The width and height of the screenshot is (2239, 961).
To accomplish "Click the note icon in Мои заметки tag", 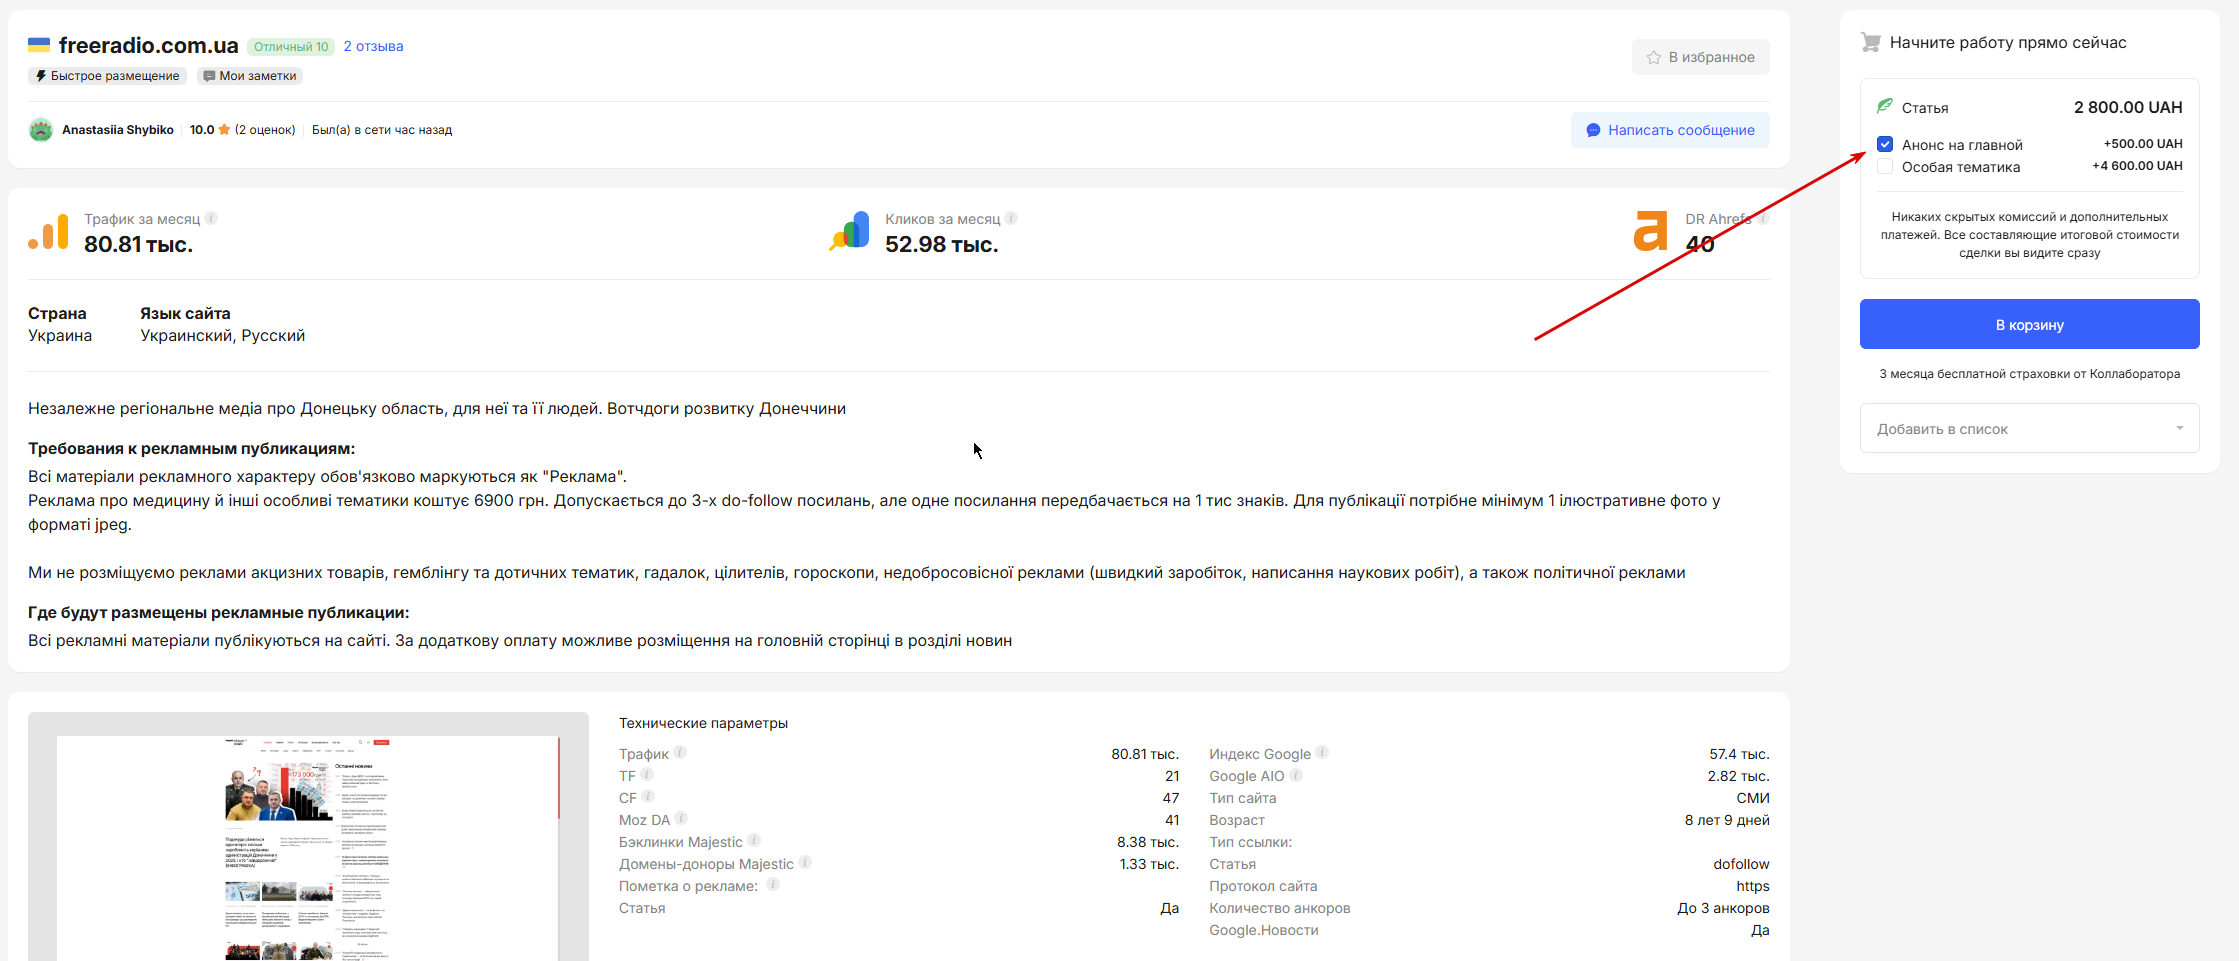I will [209, 76].
